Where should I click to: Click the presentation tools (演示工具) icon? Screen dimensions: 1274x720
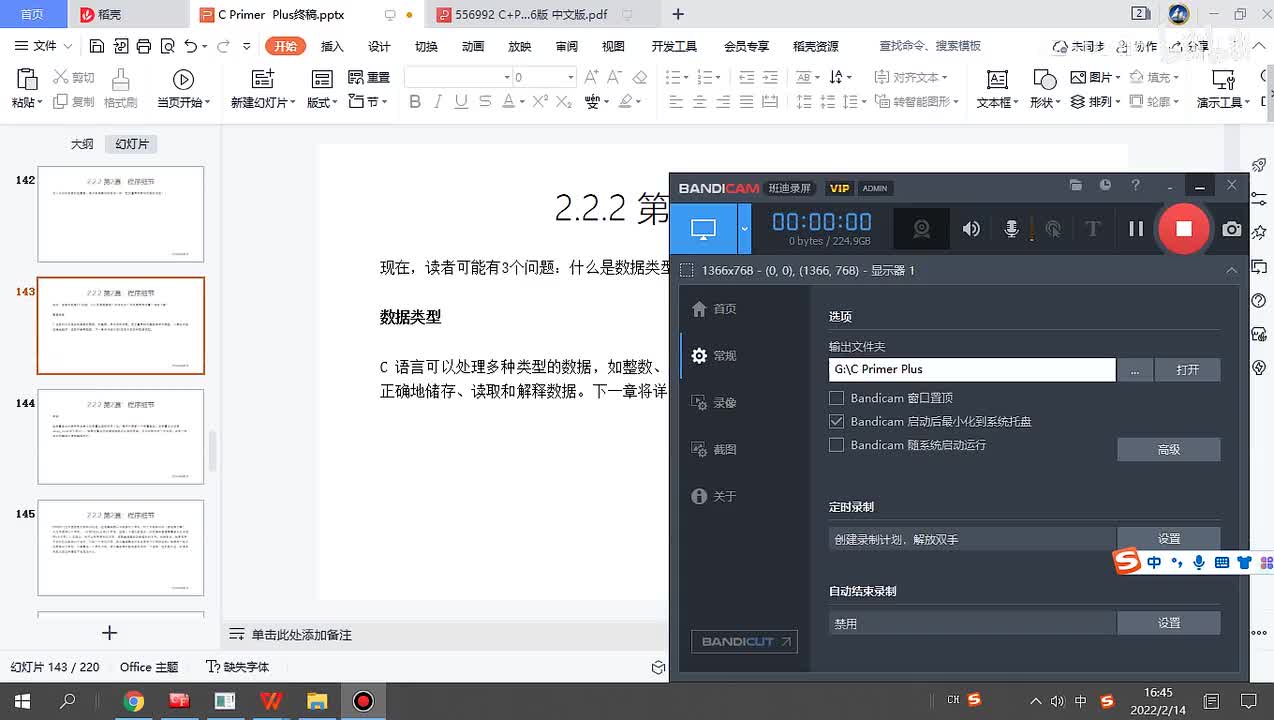(1223, 80)
